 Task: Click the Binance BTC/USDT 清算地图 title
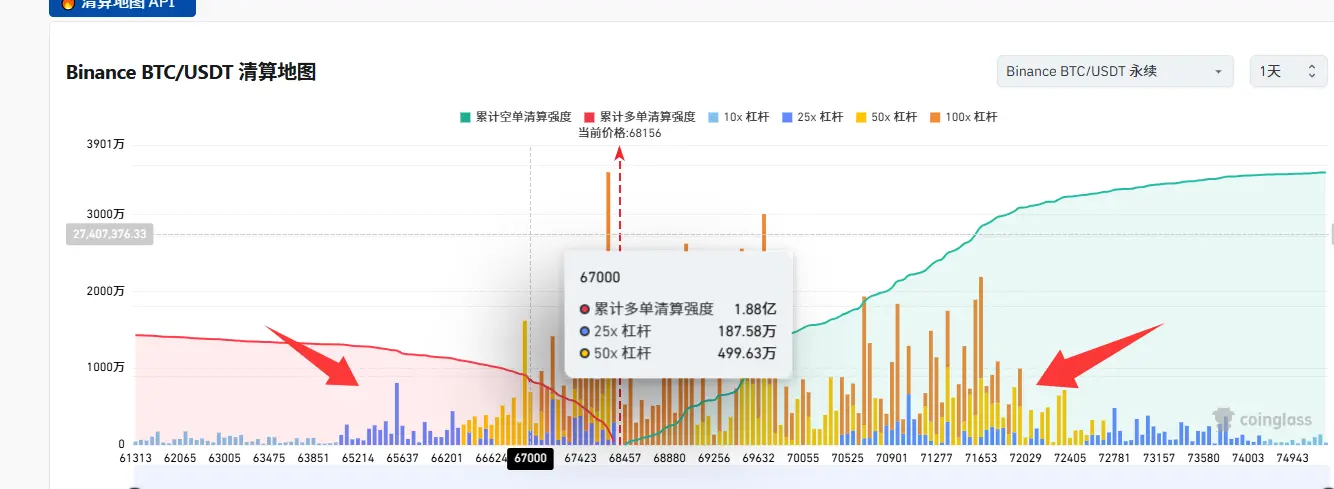191,72
